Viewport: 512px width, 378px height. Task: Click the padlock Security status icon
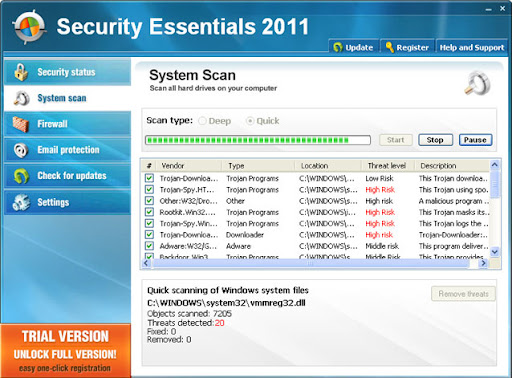21,72
